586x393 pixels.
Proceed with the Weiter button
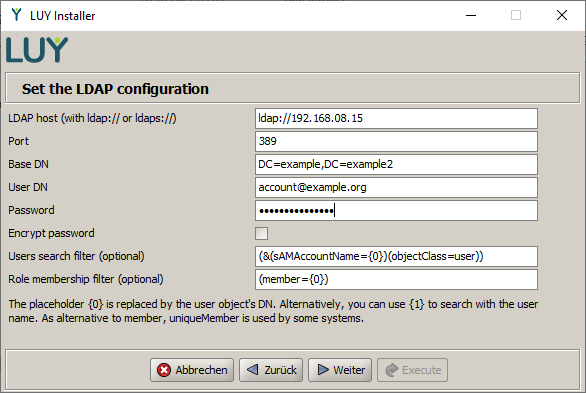click(x=340, y=370)
